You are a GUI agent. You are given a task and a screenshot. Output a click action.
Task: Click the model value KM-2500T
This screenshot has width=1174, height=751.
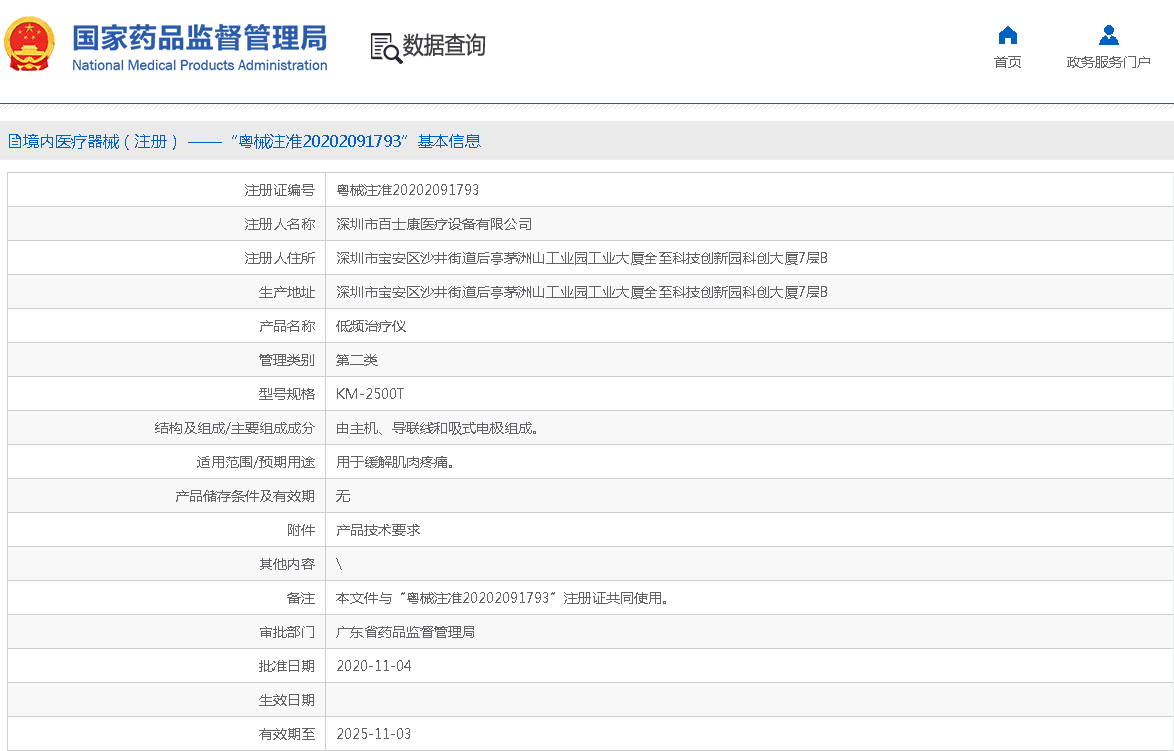point(370,394)
